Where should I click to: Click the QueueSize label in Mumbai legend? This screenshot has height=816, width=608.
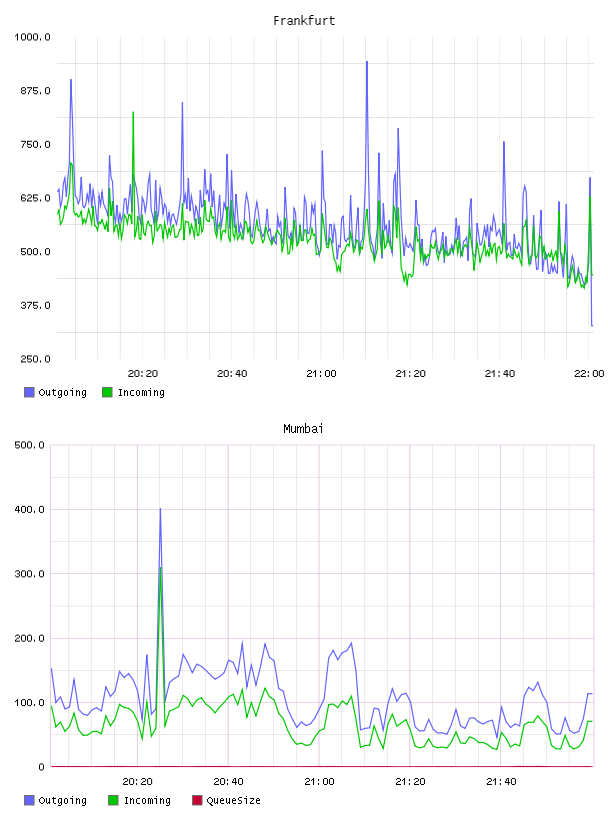233,800
